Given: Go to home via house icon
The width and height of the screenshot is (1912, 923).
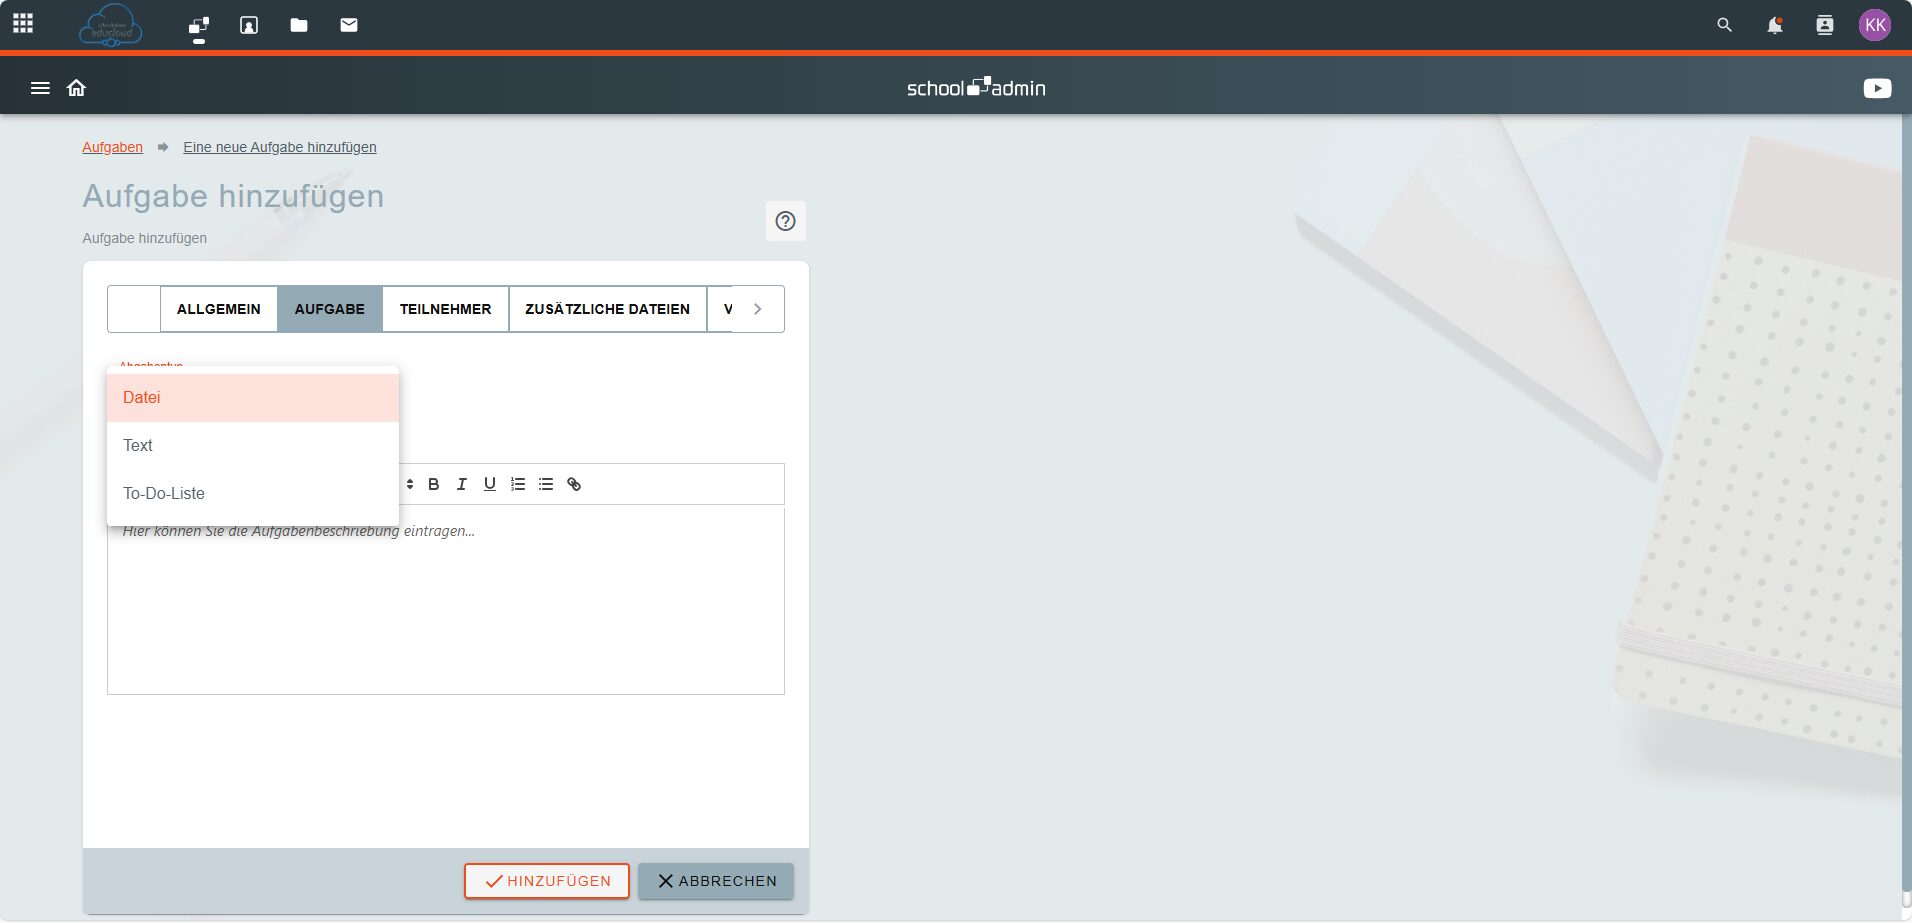Looking at the screenshot, I should [x=76, y=88].
